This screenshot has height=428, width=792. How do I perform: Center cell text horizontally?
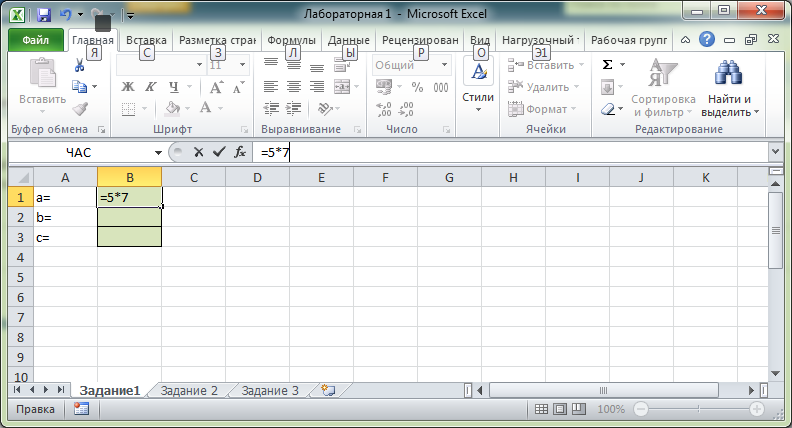coord(294,86)
